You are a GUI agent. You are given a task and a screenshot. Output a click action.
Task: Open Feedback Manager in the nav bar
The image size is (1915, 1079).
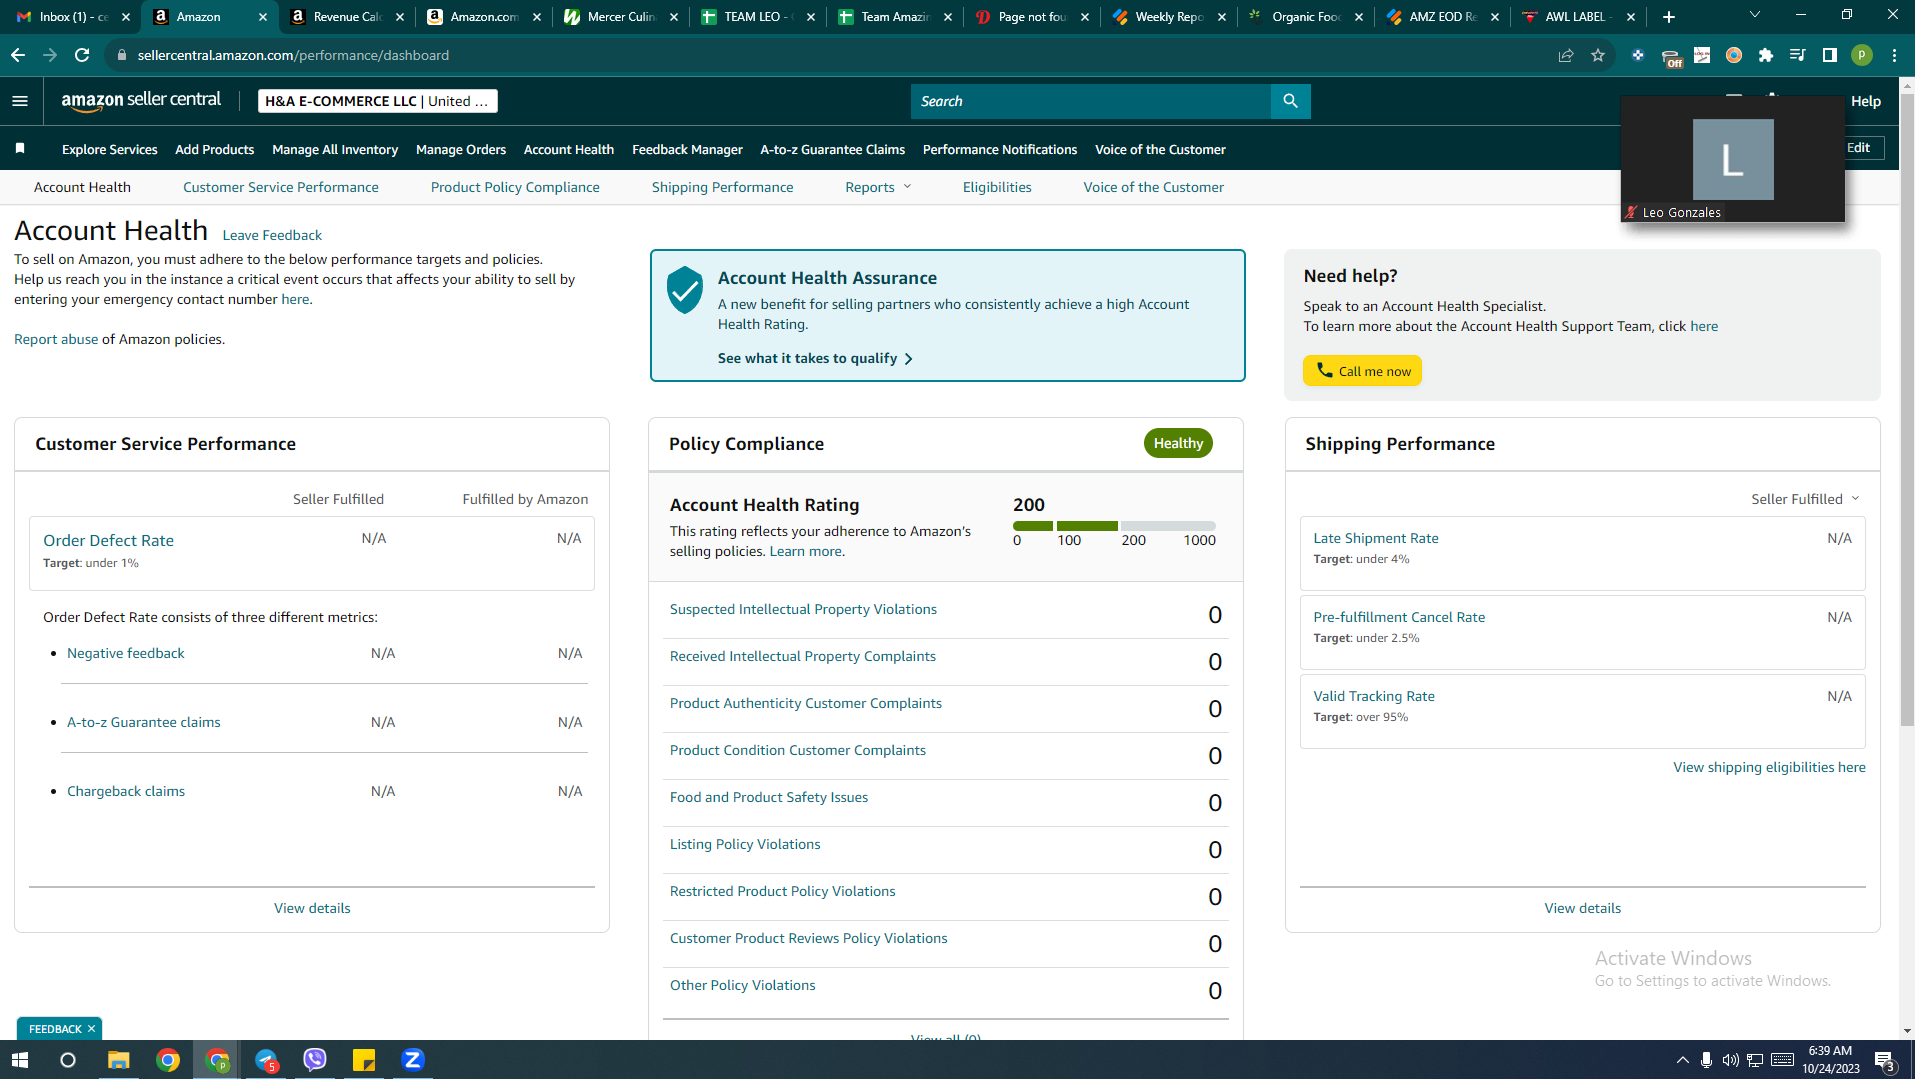[687, 149]
